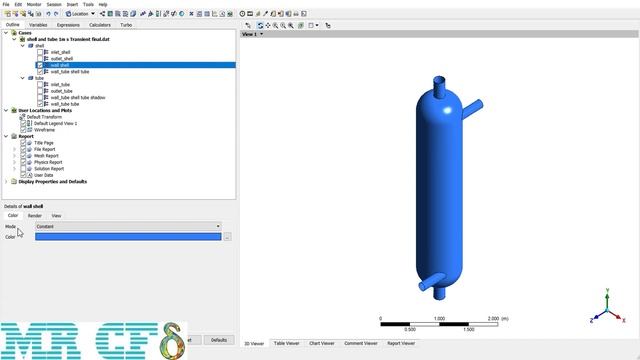Expand Display Properties and Defaults node

point(6,182)
